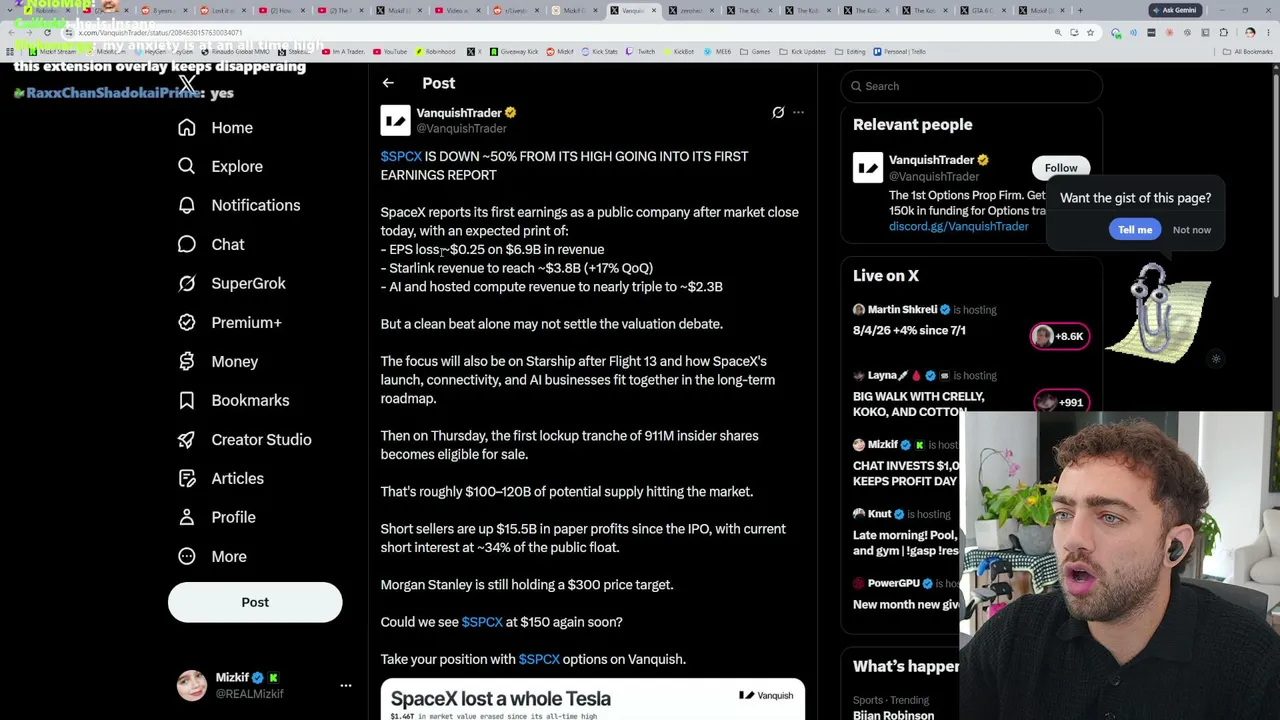This screenshot has height=720, width=1280.
Task: Click the white Post button in the sidebar
Action: click(255, 602)
